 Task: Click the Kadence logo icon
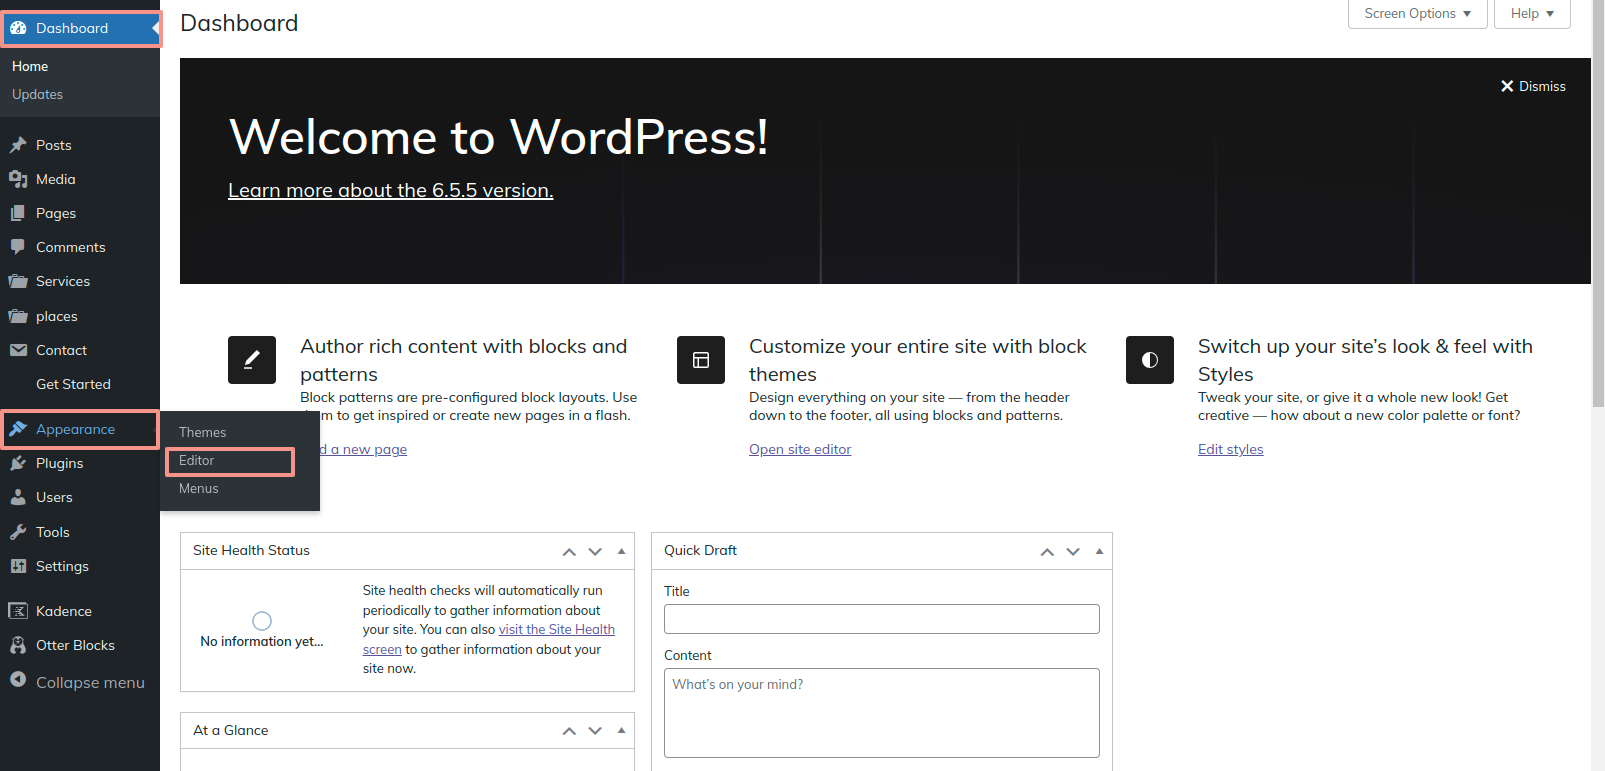click(x=18, y=611)
